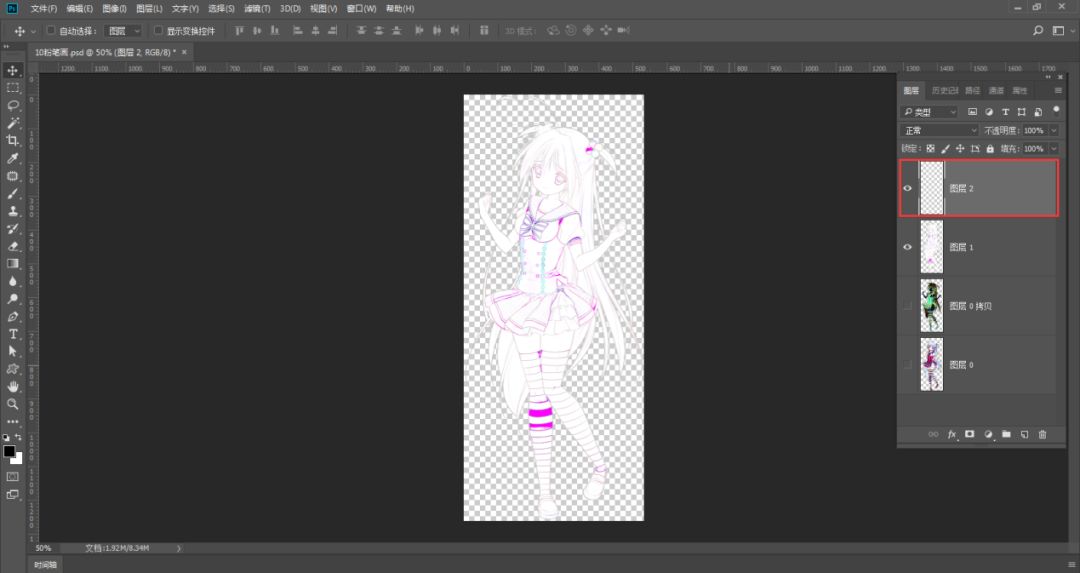
Task: Switch to the 历史记录 panel tab
Action: [943, 91]
